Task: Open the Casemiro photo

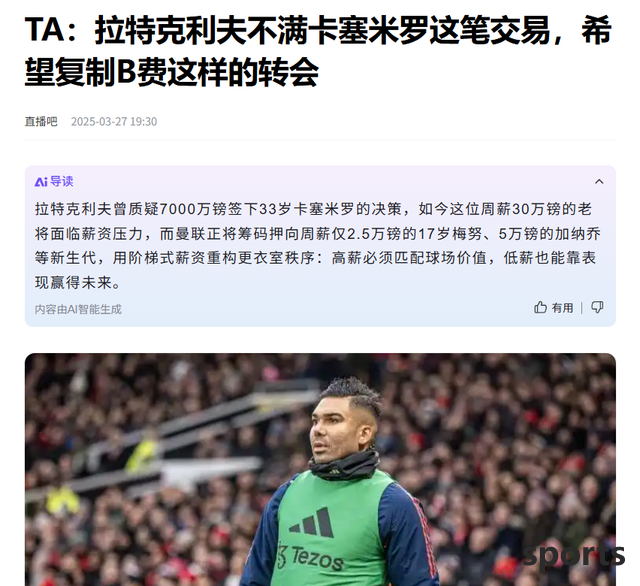Action: (320, 469)
